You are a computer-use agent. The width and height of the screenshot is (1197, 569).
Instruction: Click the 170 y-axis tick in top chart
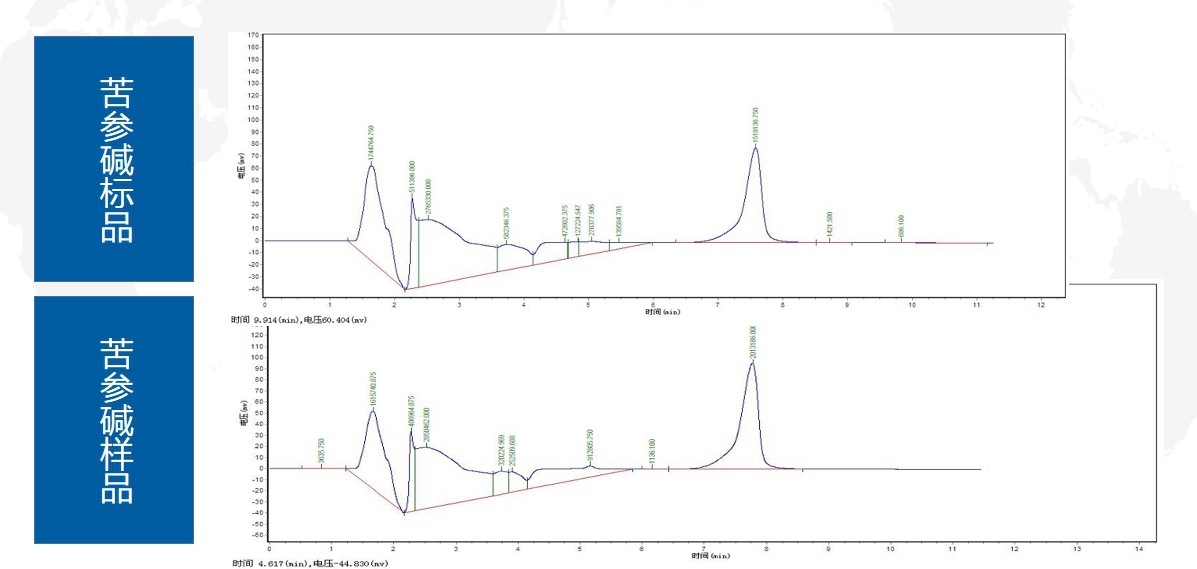[x=254, y=34]
